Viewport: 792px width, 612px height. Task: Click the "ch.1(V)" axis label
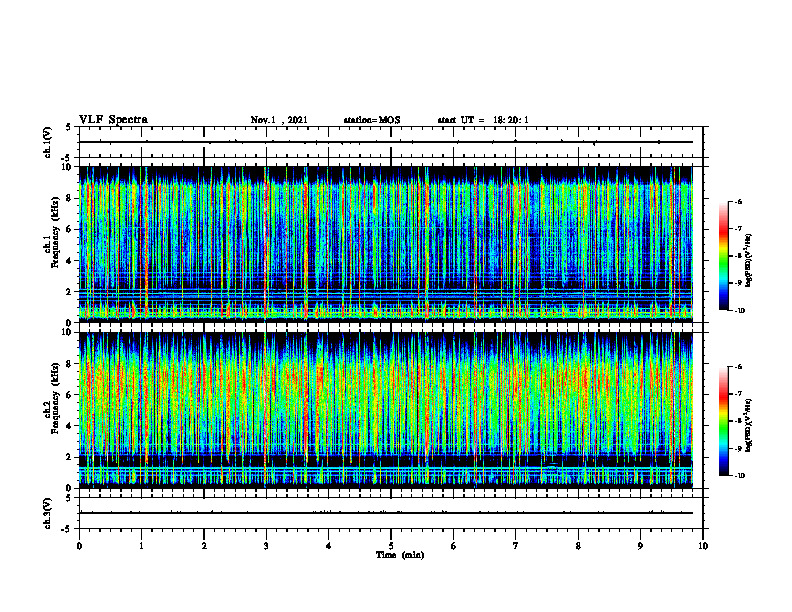[x=48, y=142]
